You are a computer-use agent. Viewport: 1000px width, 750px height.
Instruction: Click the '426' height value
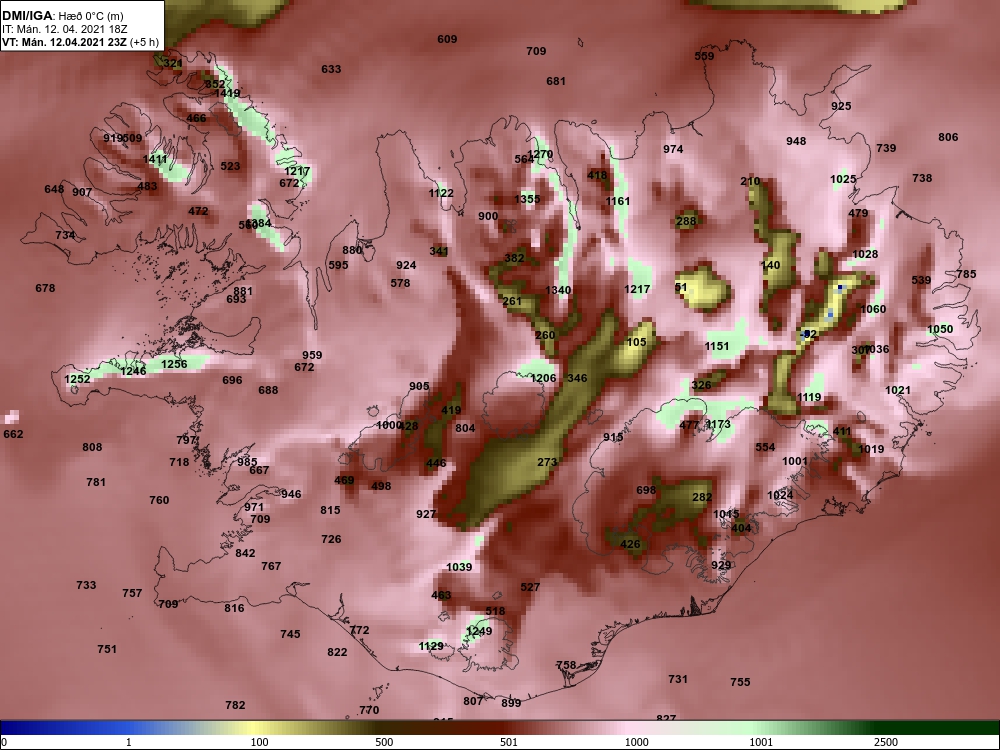click(630, 545)
